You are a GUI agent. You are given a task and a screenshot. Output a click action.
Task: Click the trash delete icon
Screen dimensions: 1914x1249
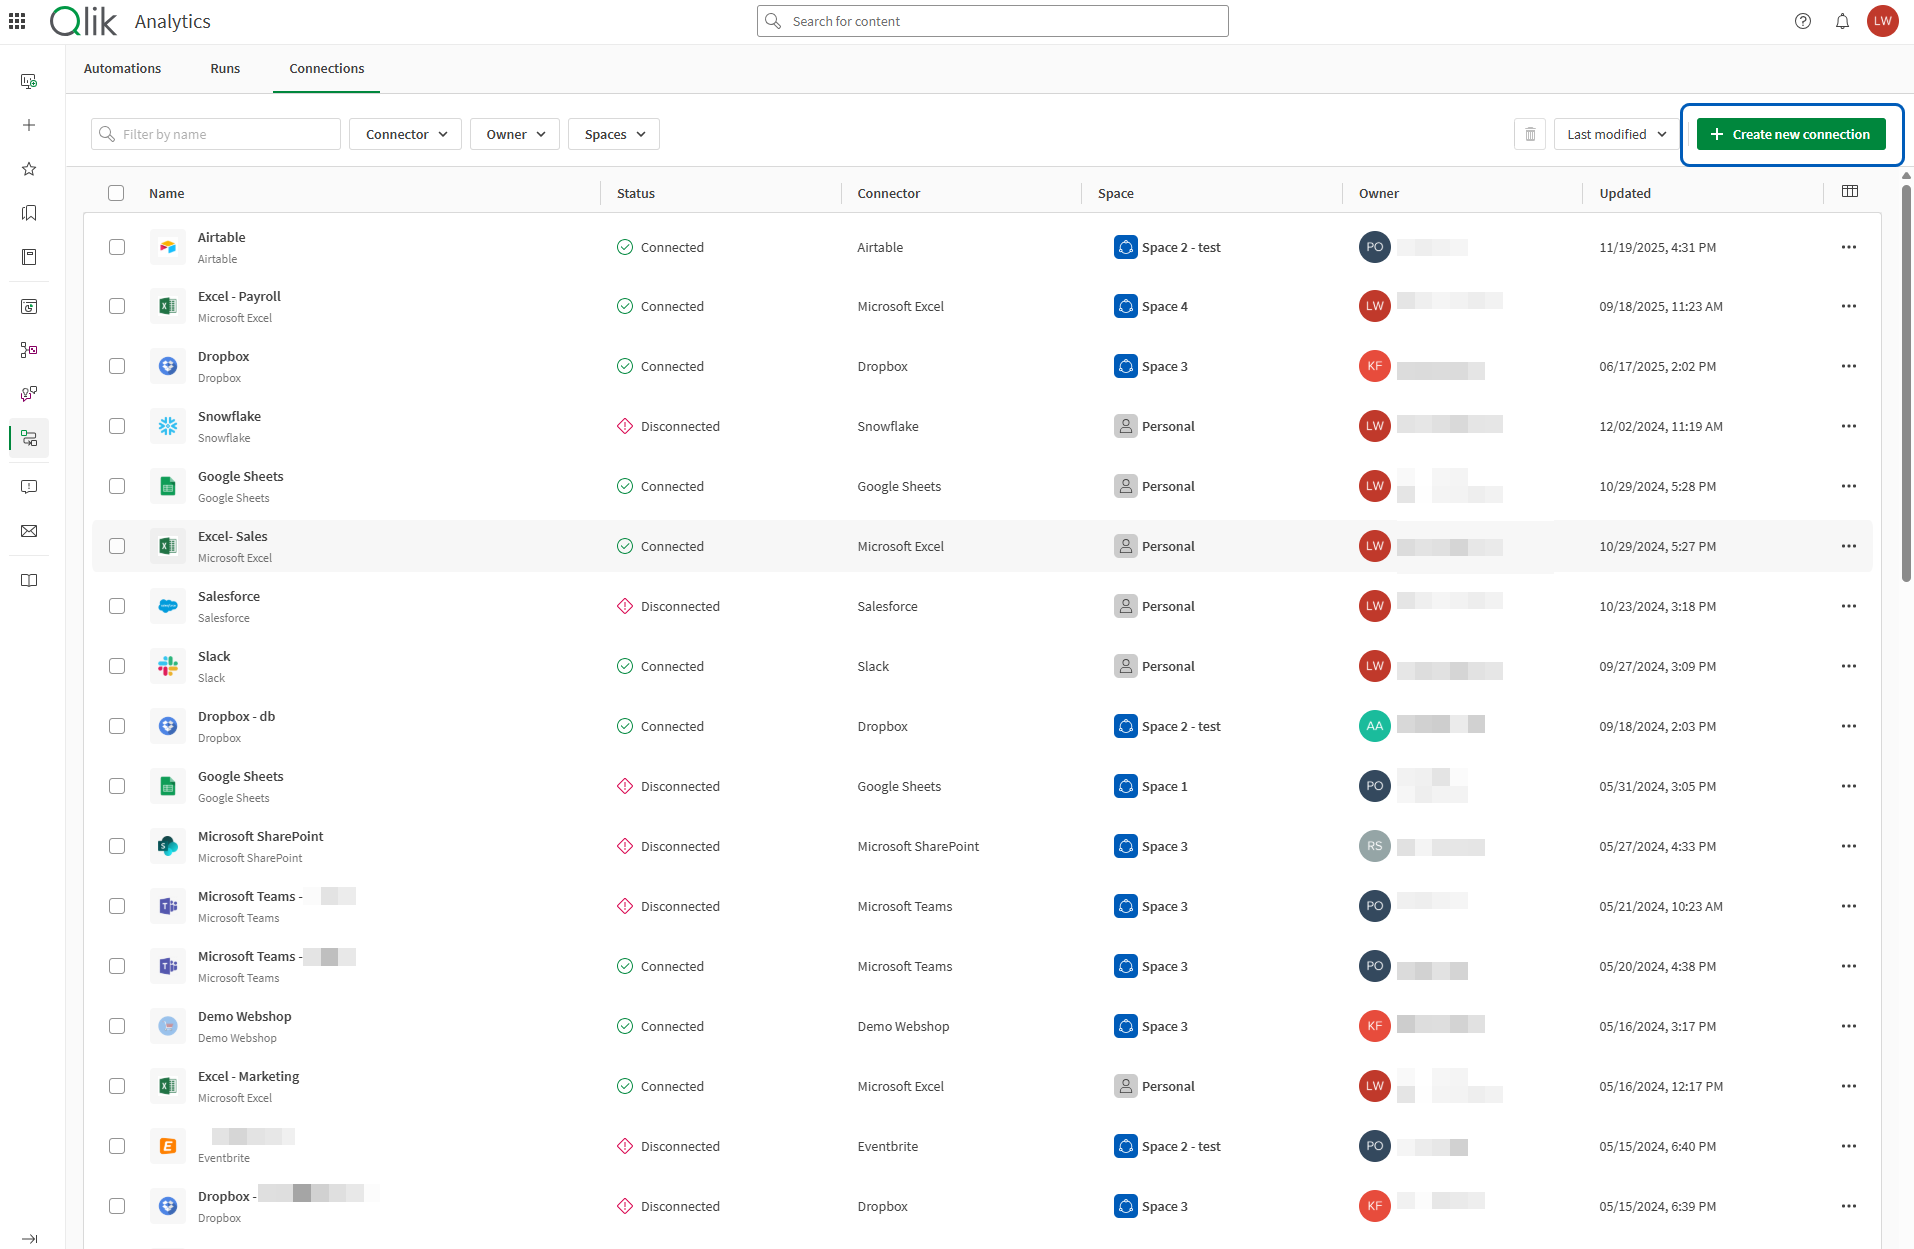click(1530, 134)
